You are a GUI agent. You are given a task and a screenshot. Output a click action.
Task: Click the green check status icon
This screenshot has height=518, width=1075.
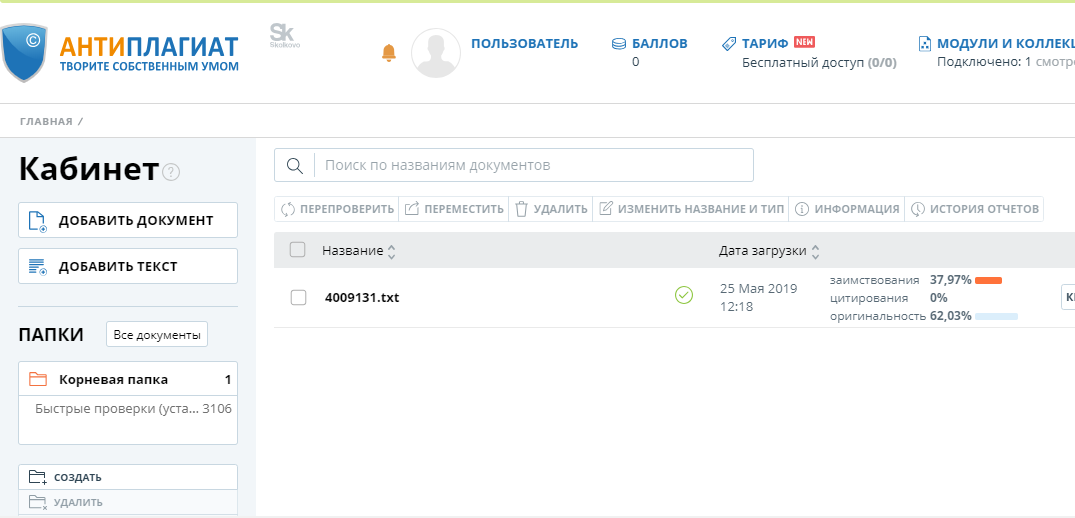pyautogui.click(x=684, y=295)
